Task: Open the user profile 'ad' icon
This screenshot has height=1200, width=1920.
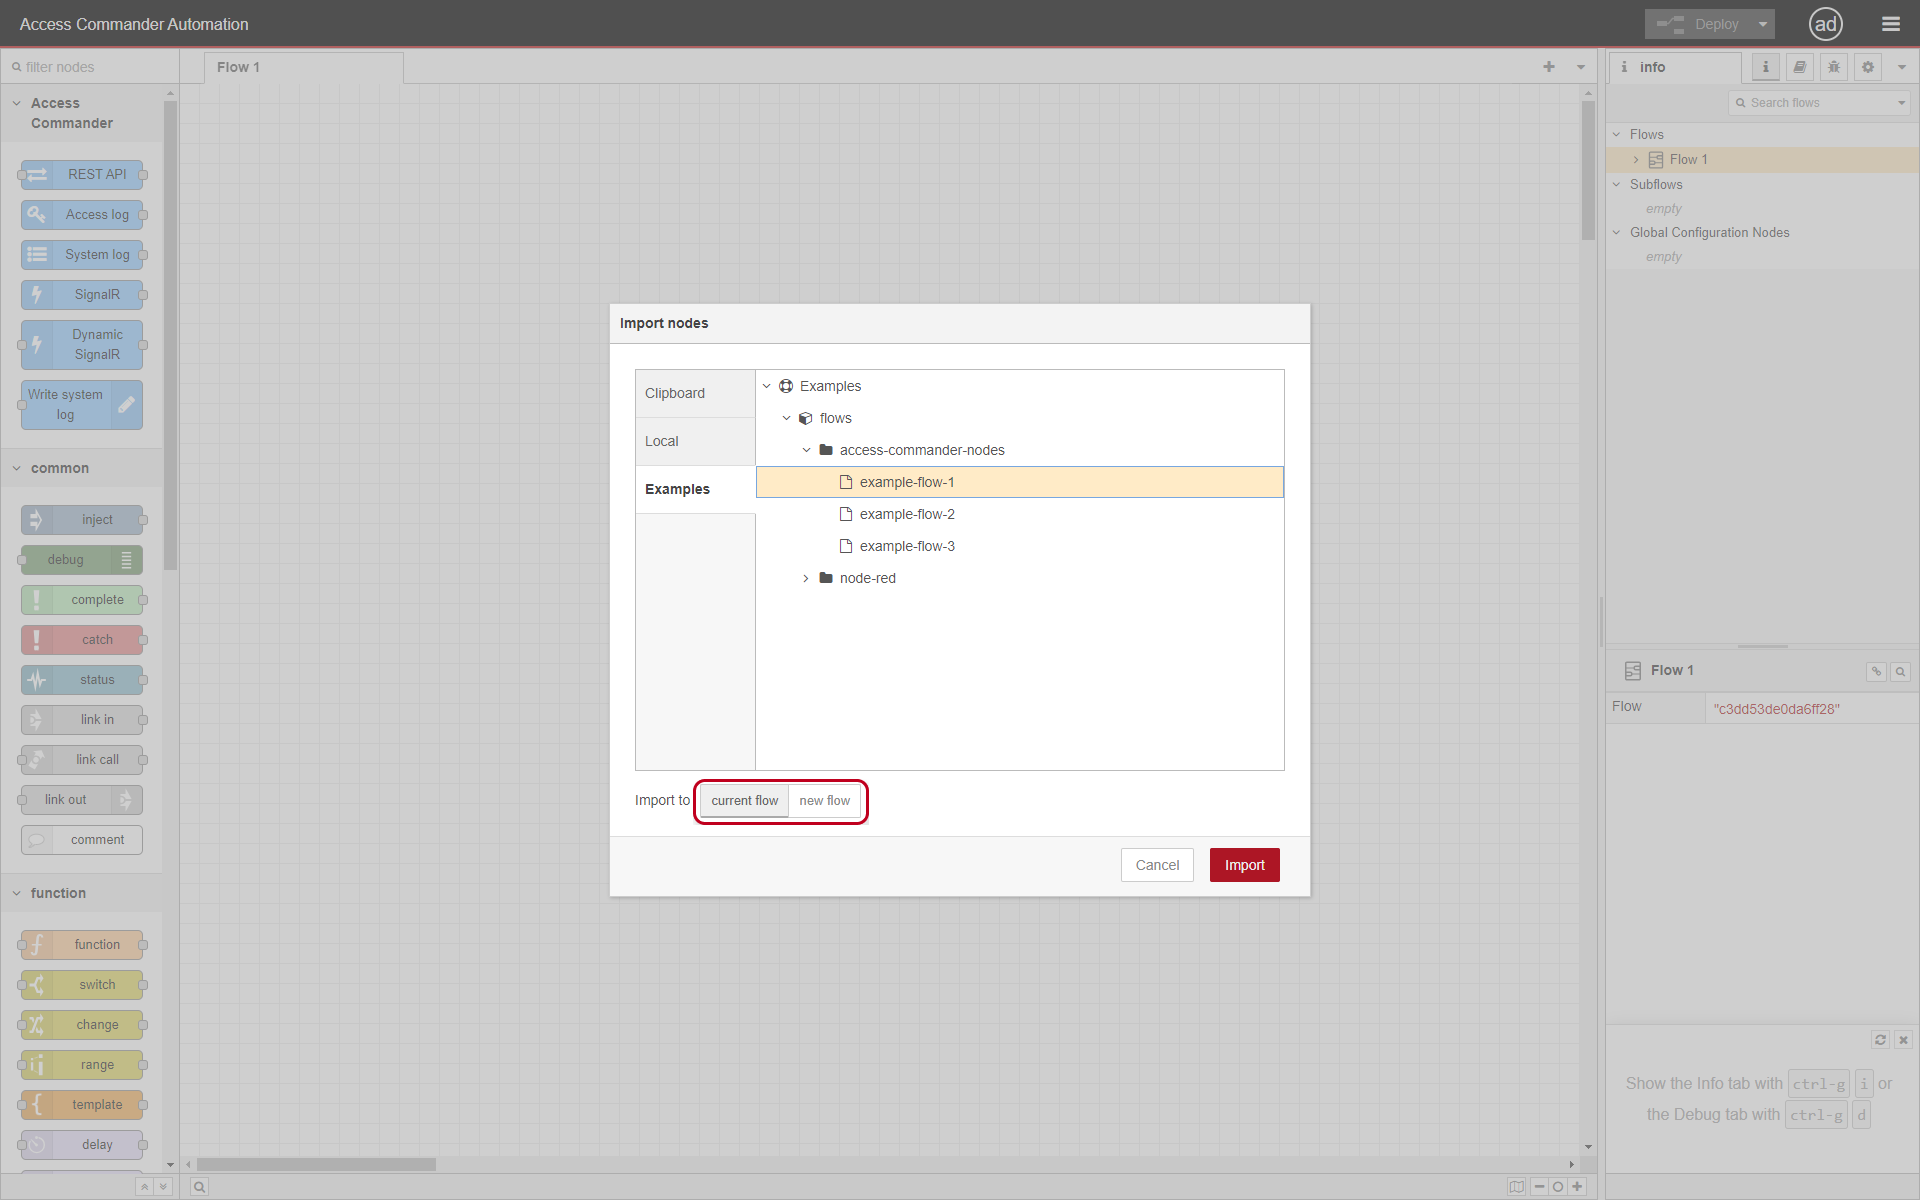Action: click(x=1826, y=24)
